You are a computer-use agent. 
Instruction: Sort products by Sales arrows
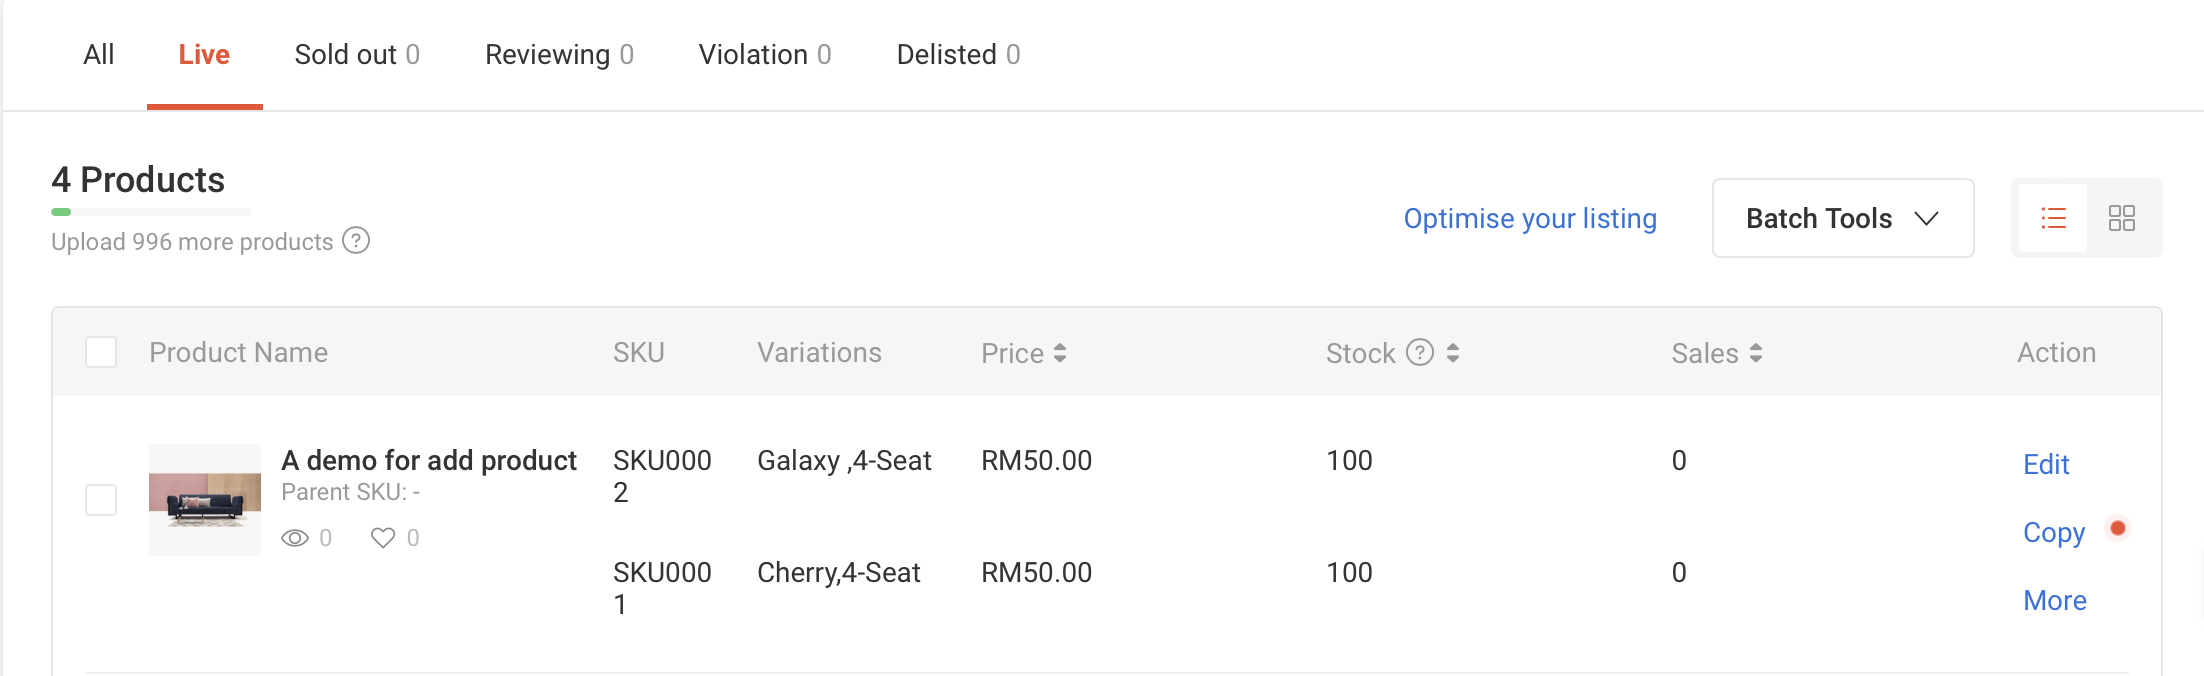coord(1756,353)
